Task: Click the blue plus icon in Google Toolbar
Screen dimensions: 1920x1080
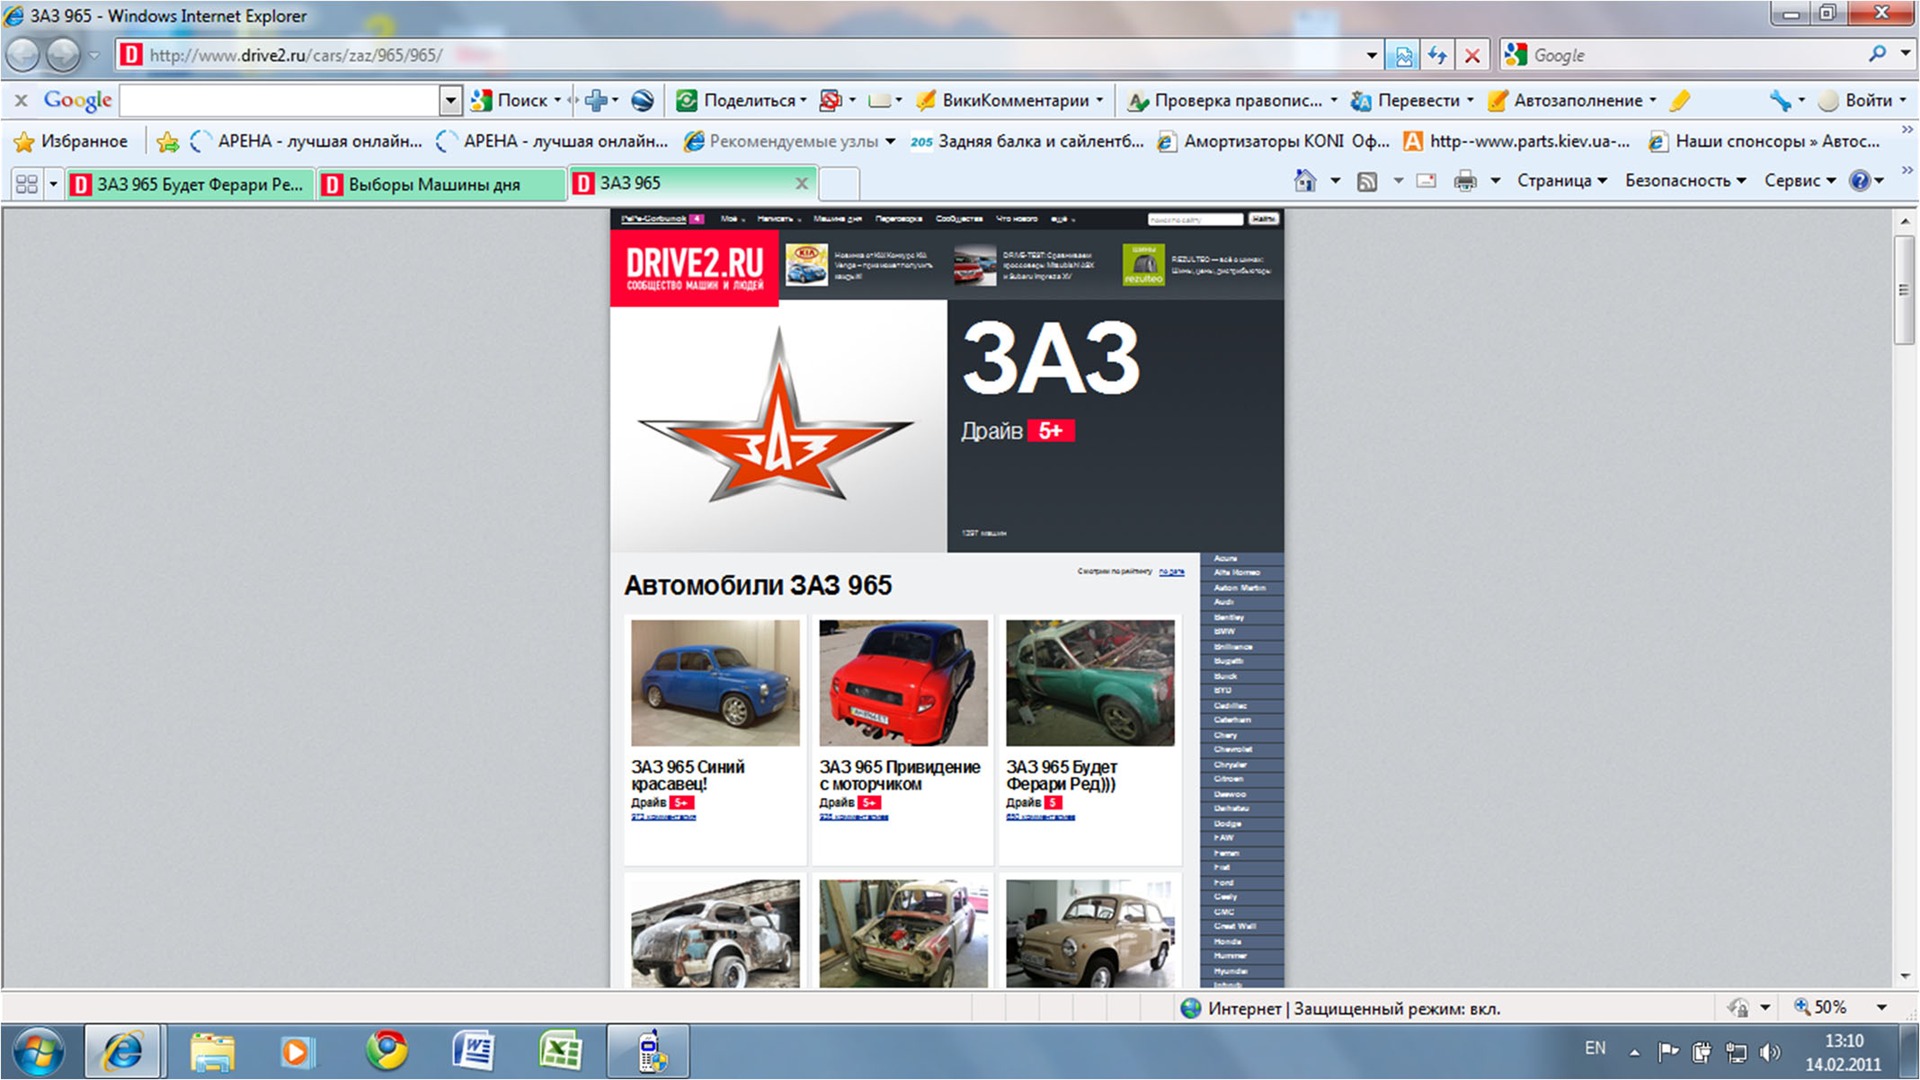Action: coord(596,100)
